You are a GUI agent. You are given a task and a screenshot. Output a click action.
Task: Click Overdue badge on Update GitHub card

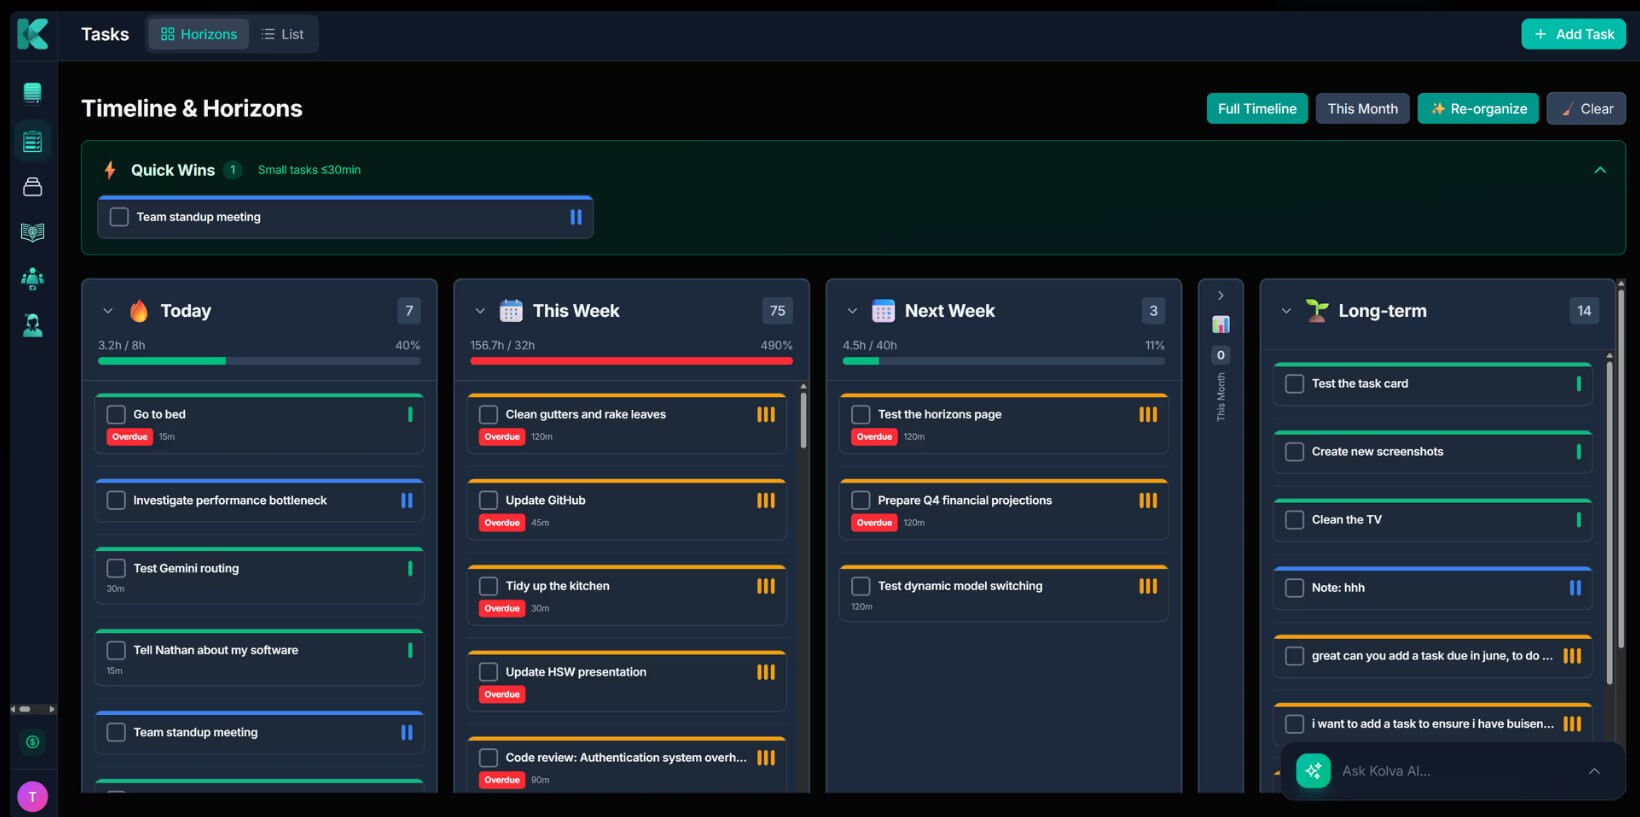coord(502,523)
